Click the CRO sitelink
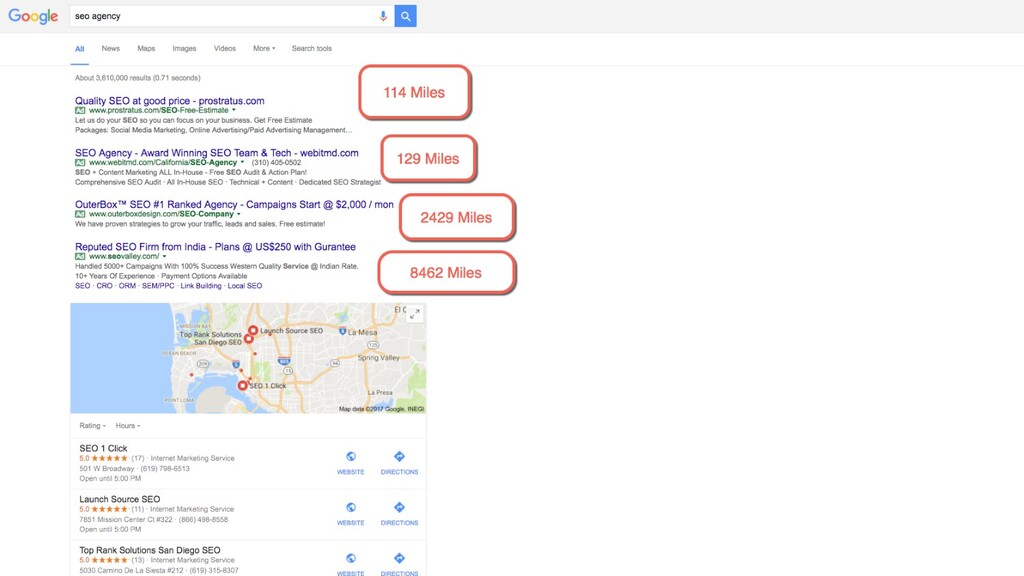This screenshot has width=1024, height=576. (x=104, y=286)
